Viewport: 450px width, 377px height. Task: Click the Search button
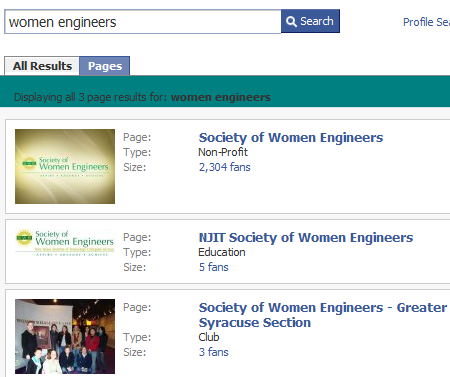pyautogui.click(x=310, y=21)
